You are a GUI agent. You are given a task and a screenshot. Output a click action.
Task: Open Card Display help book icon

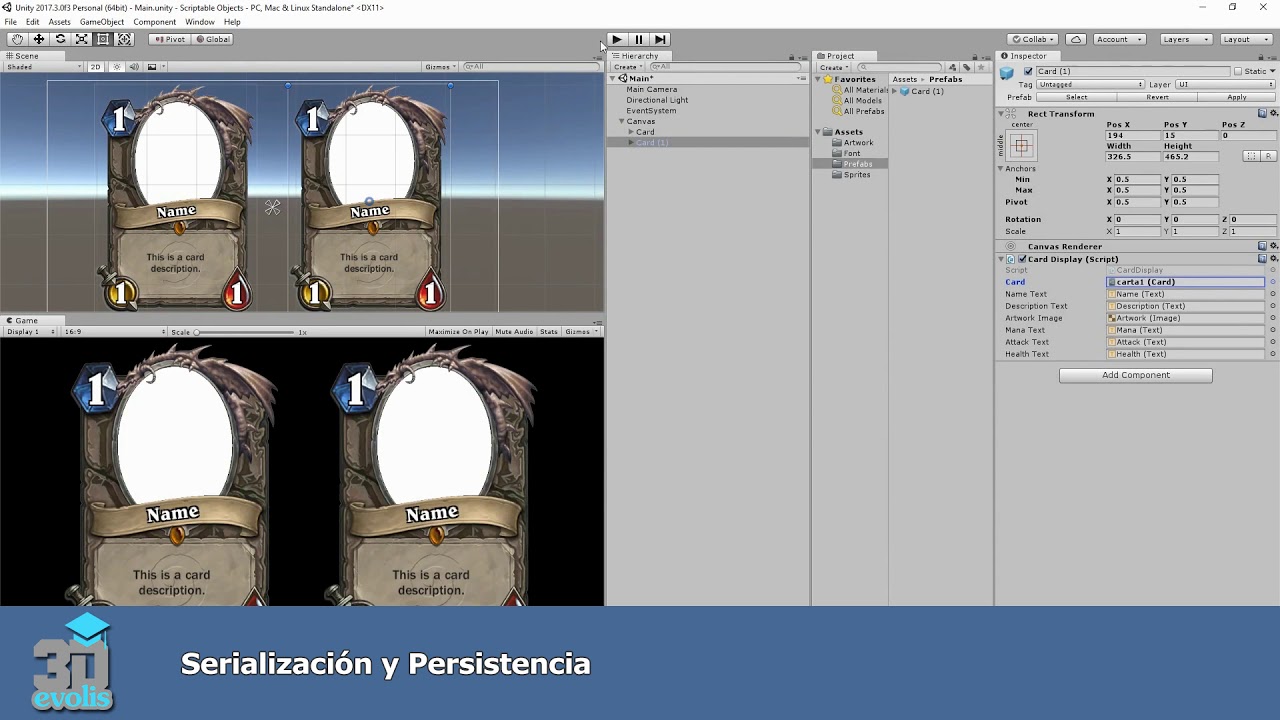(1262, 259)
